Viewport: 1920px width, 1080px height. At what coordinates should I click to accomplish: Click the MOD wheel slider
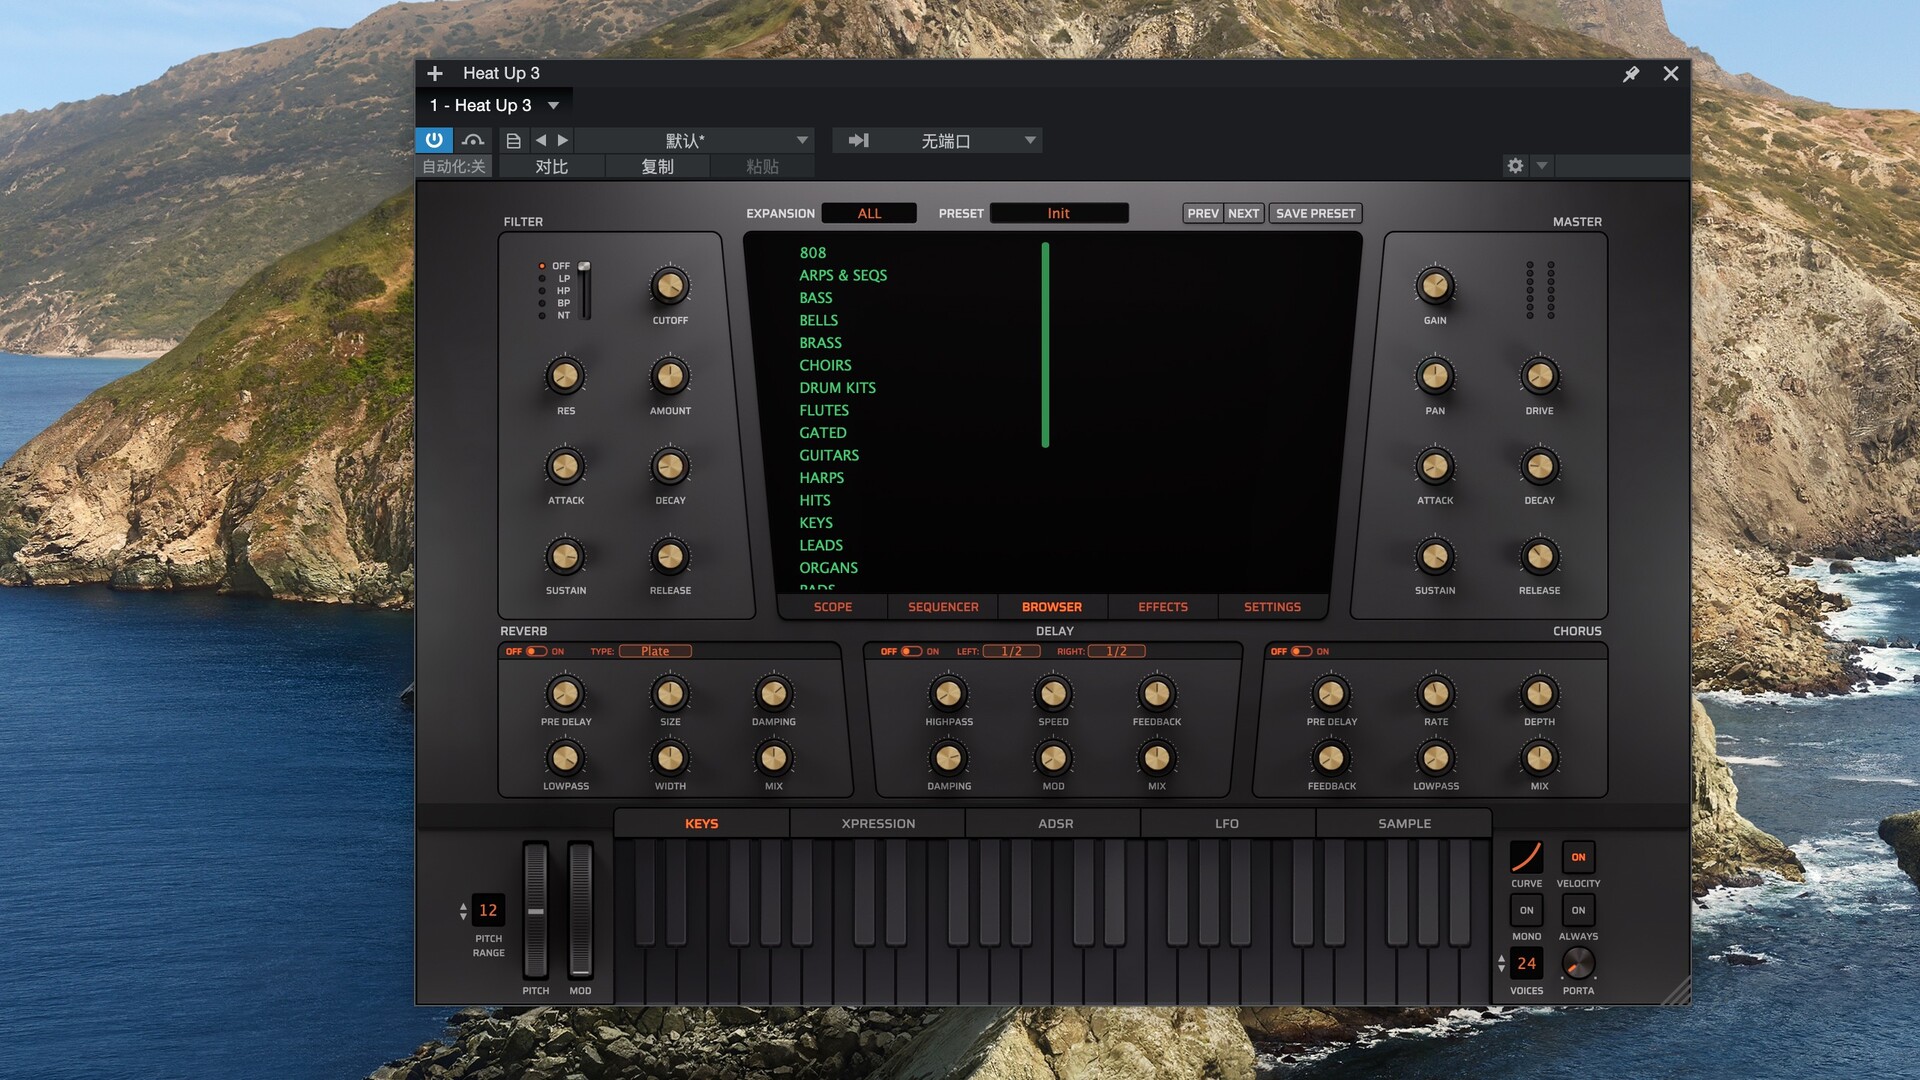pyautogui.click(x=580, y=910)
